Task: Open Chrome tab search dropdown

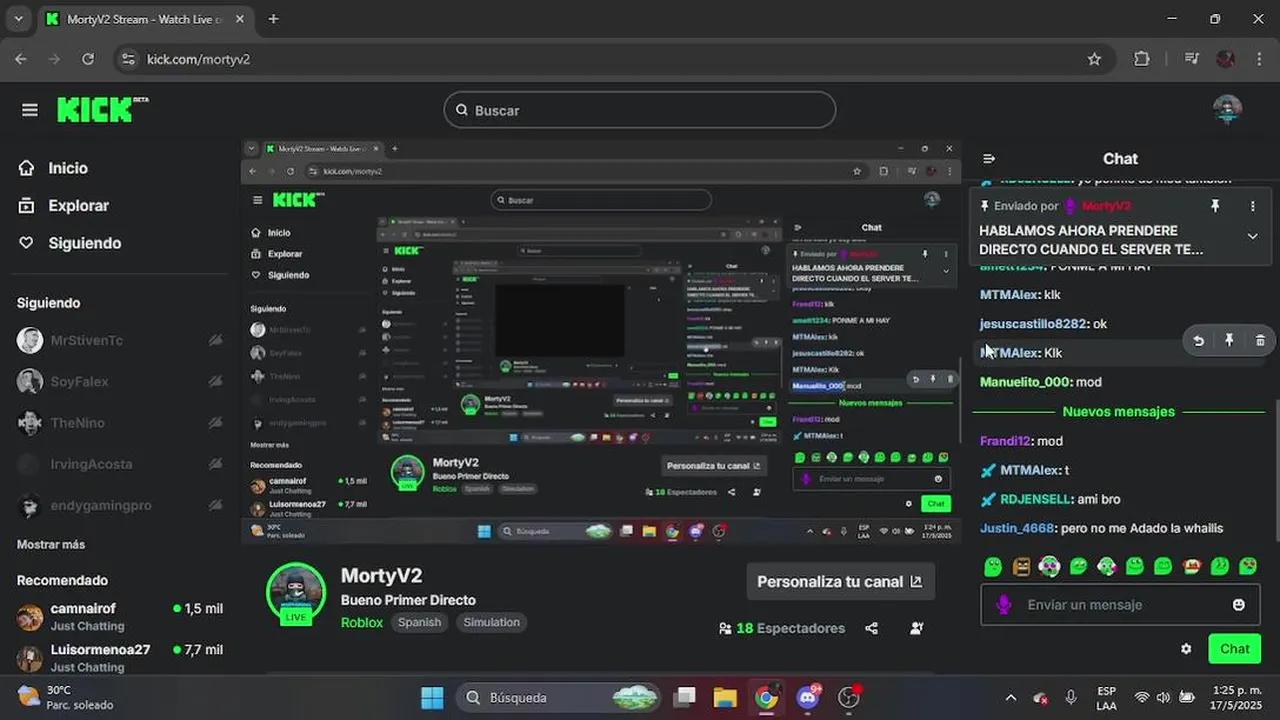Action: [17, 19]
